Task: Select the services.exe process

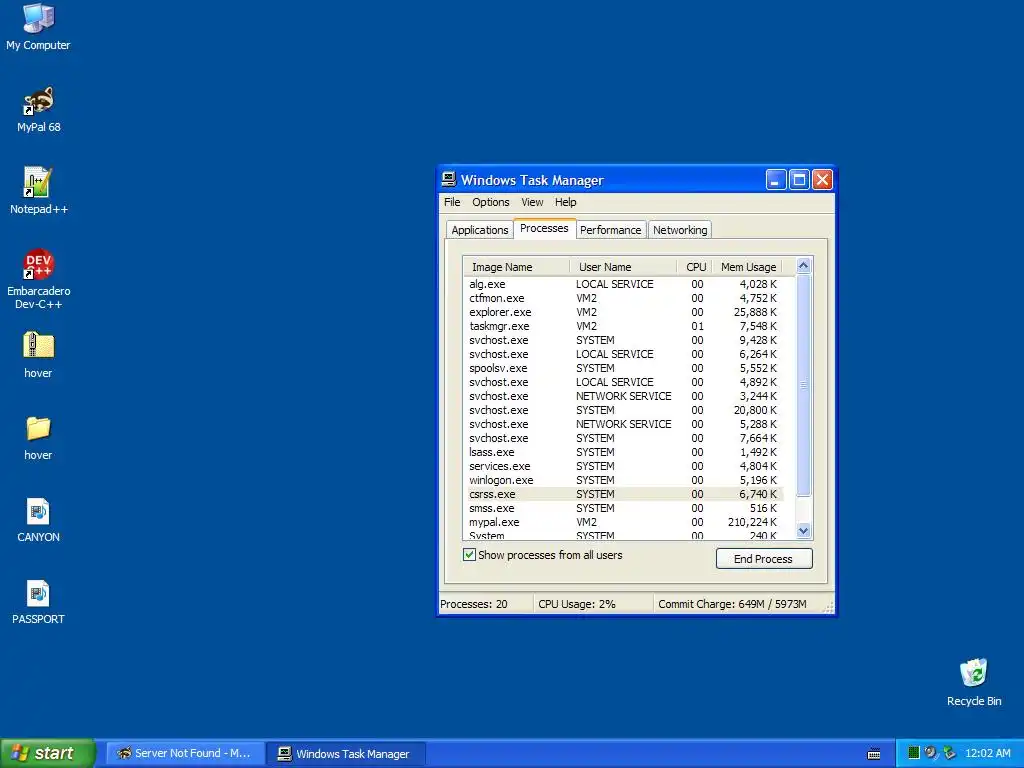Action: (x=624, y=466)
